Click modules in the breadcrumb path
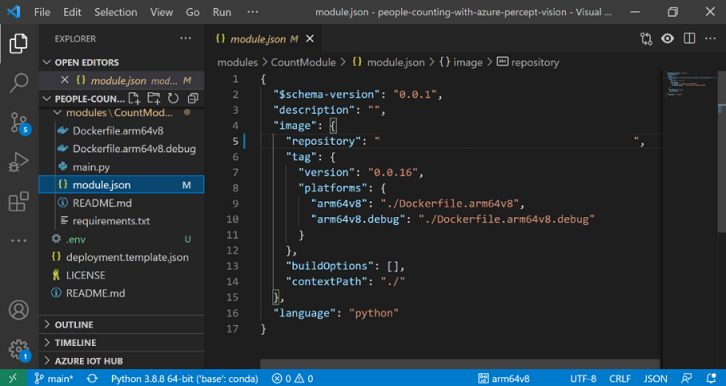The height and width of the screenshot is (386, 726). pos(237,62)
